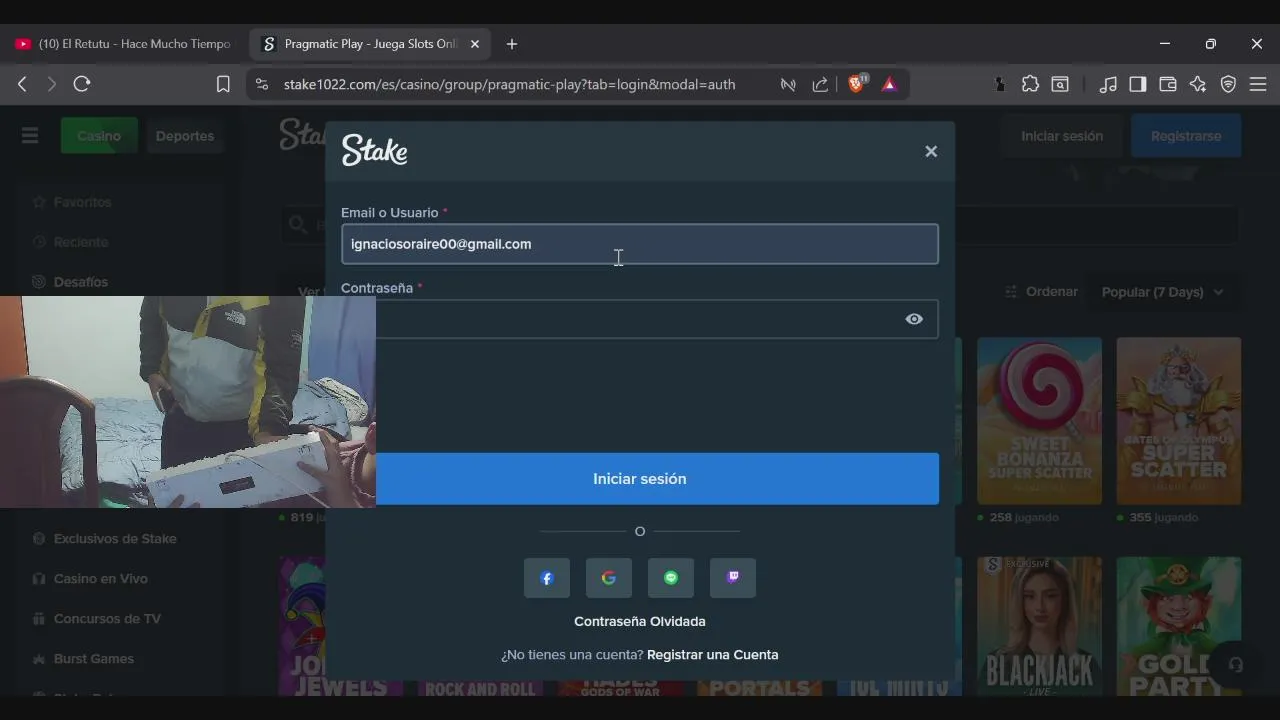Image resolution: width=1280 pixels, height=720 pixels.
Task: Select the green Casino button
Action: click(99, 136)
